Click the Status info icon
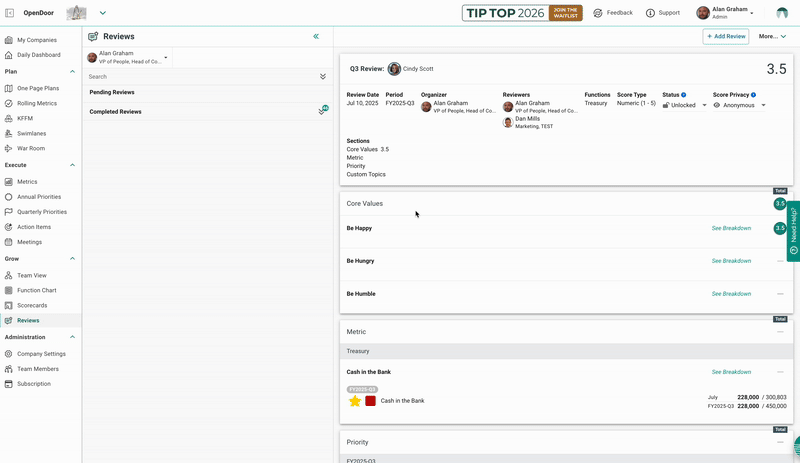The image size is (800, 463). [684, 95]
